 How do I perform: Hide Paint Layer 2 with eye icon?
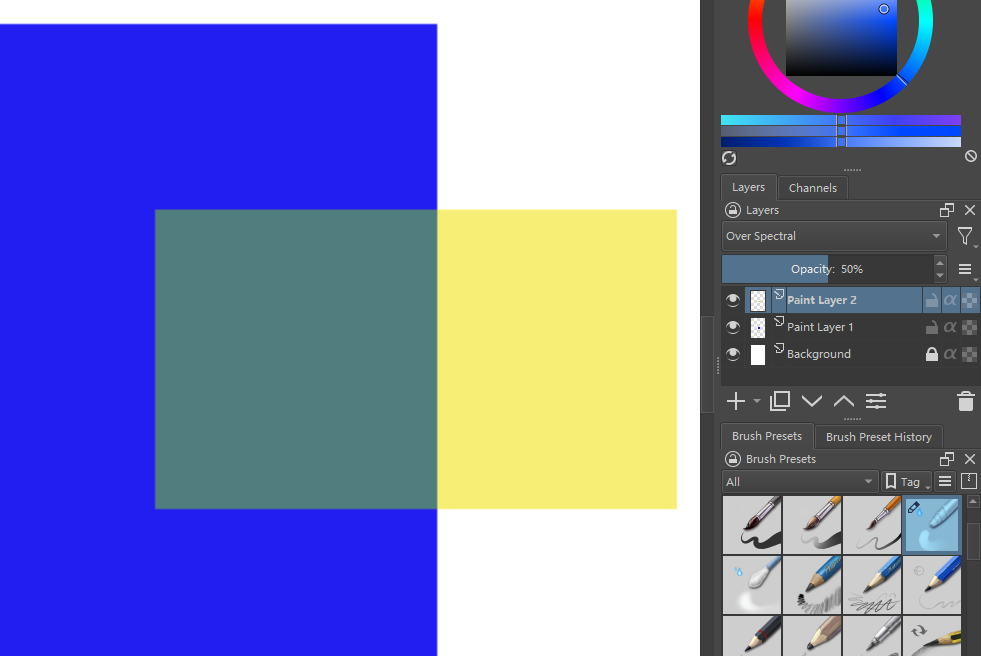(x=733, y=300)
